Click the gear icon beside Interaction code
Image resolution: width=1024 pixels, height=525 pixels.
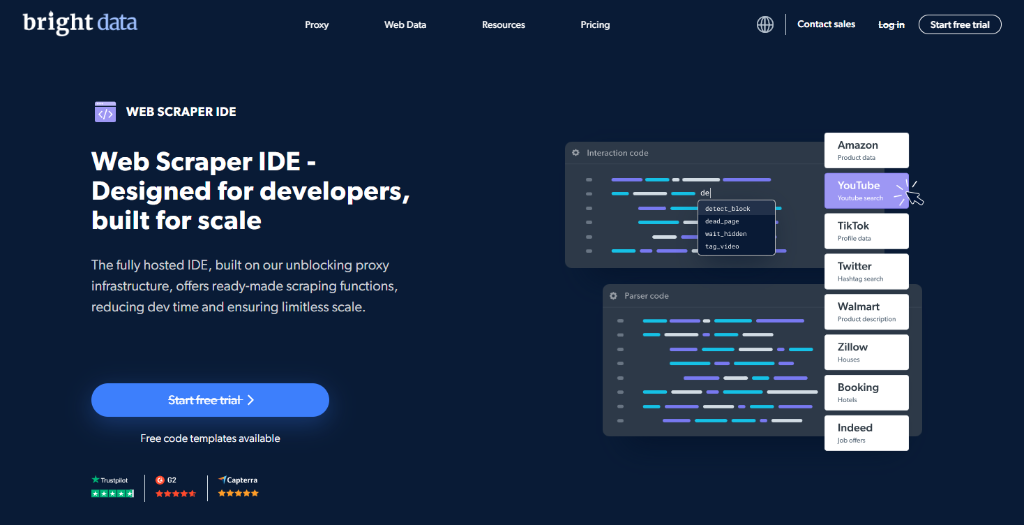pyautogui.click(x=575, y=153)
